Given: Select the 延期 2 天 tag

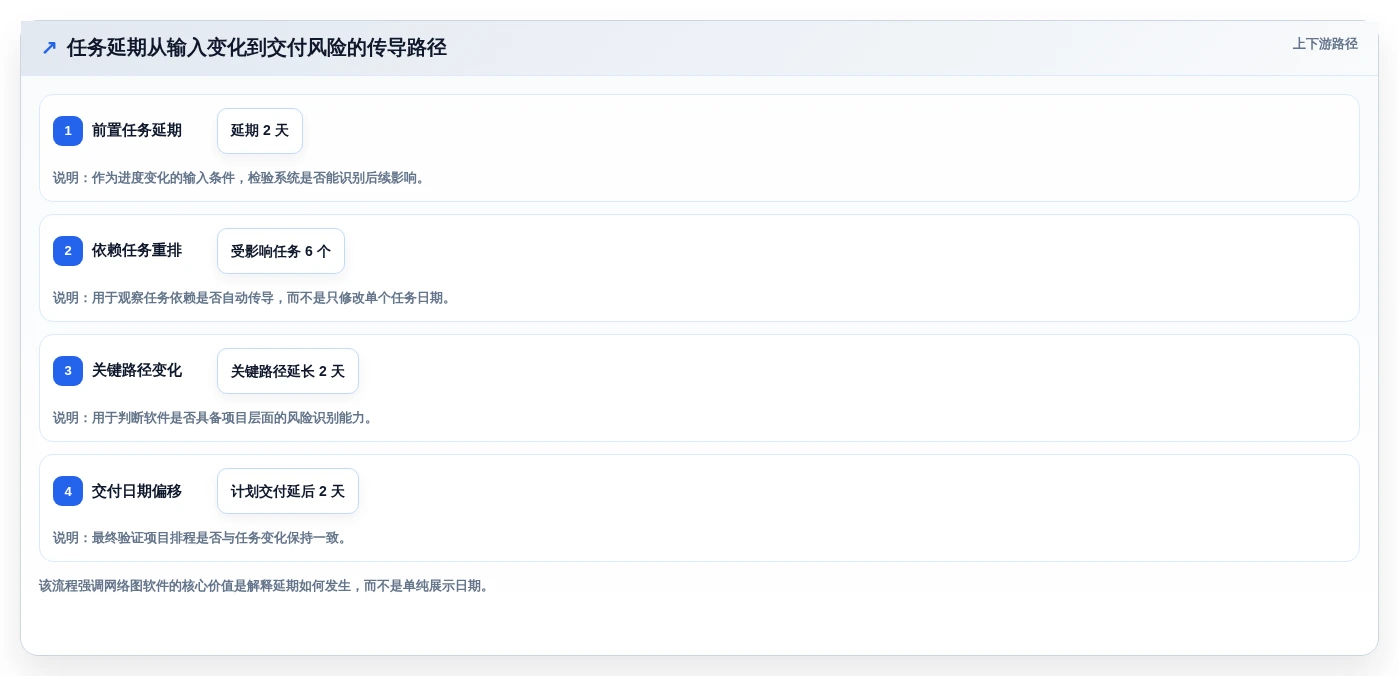Looking at the screenshot, I should [260, 131].
